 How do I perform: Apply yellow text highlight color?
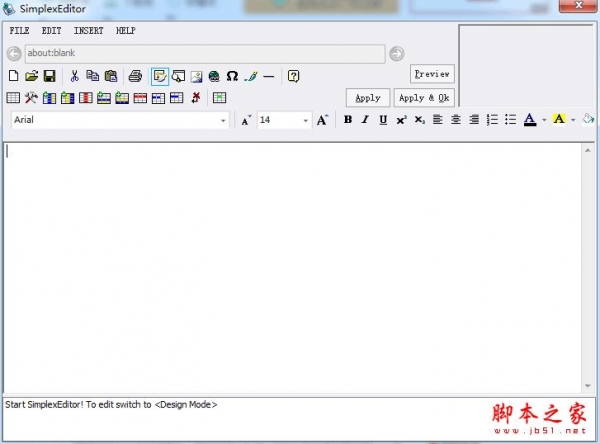559,119
